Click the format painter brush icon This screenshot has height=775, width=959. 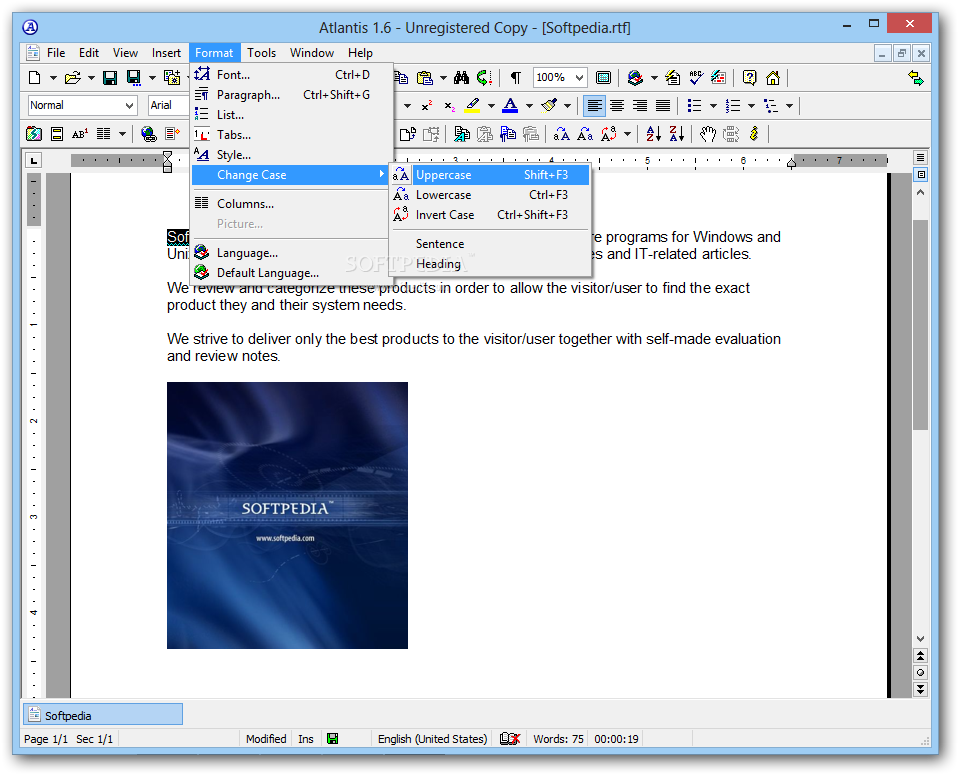[x=549, y=106]
